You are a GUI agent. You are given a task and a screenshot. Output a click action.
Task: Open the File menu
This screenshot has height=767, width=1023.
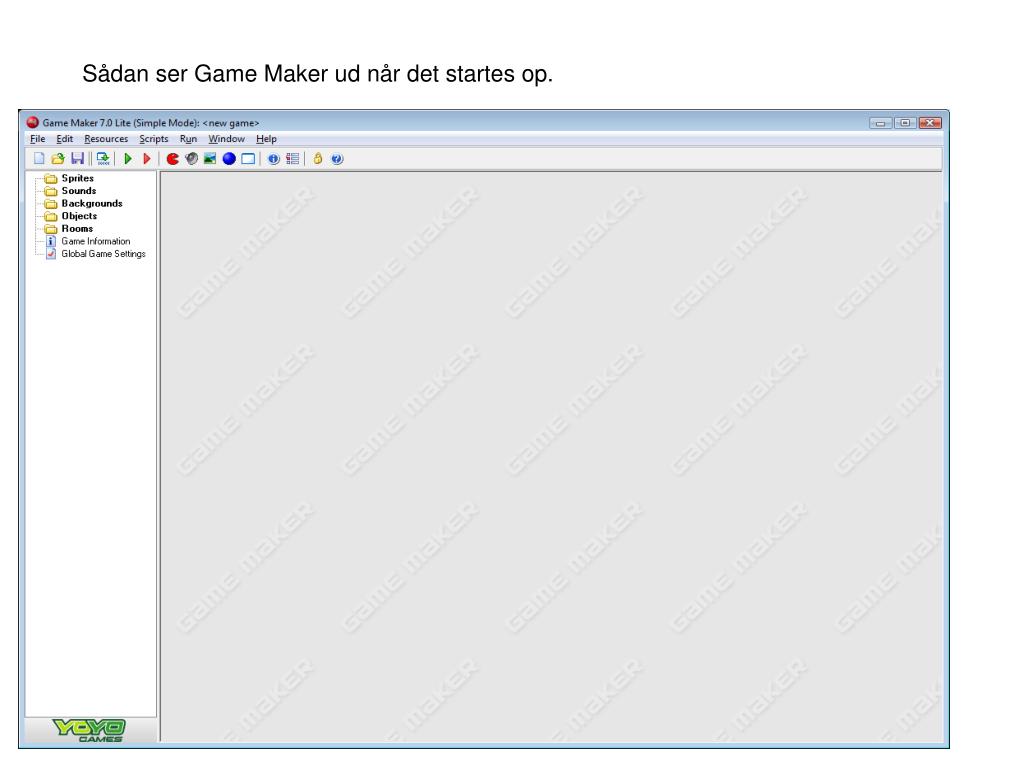coord(38,139)
